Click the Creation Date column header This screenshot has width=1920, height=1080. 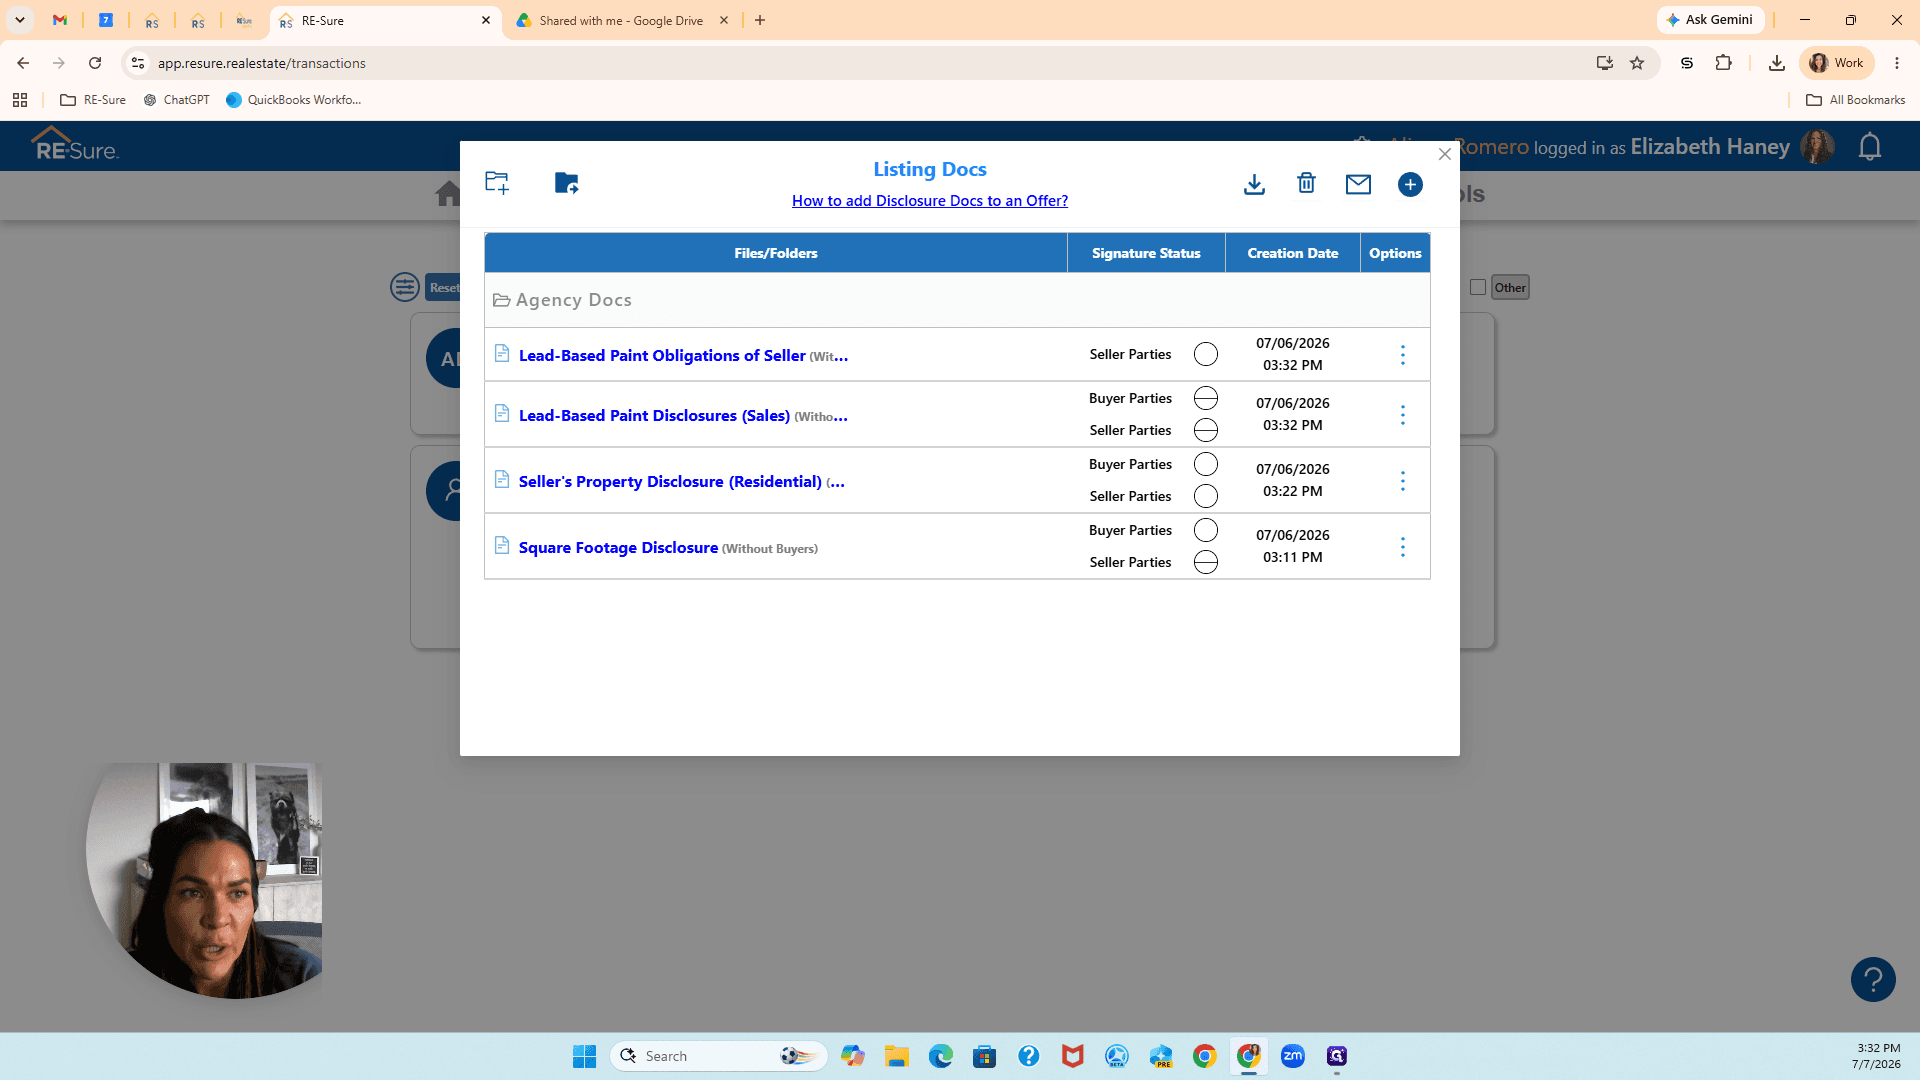coord(1293,253)
